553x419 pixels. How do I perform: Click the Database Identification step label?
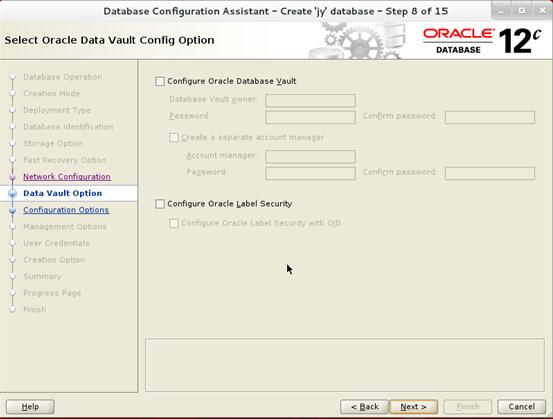[x=68, y=127]
